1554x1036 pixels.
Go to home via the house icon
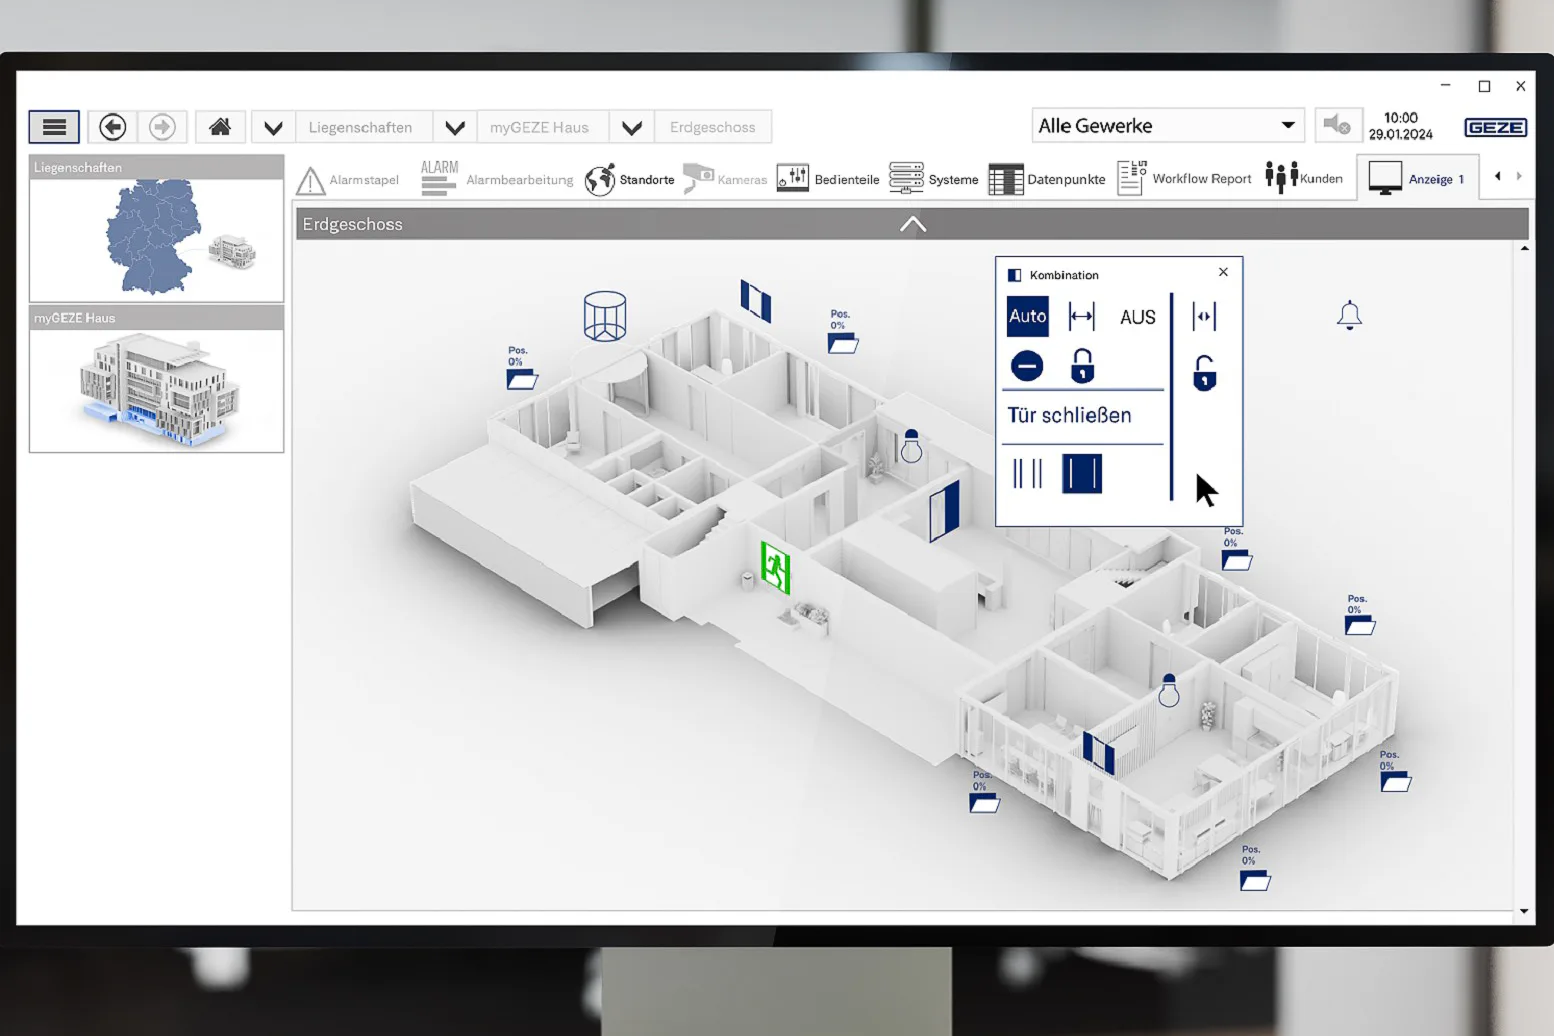[x=220, y=127]
